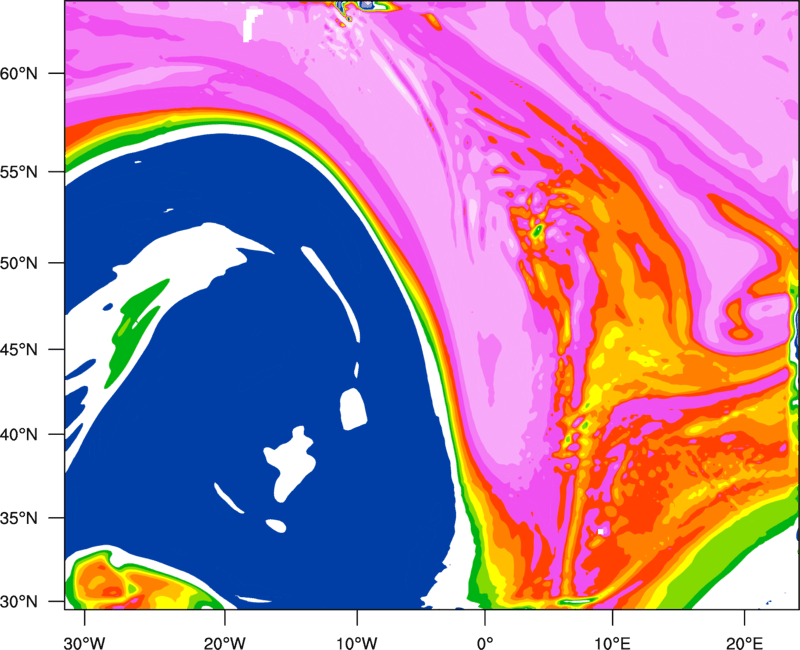Click the 30°N latitude label

[x=19, y=602]
